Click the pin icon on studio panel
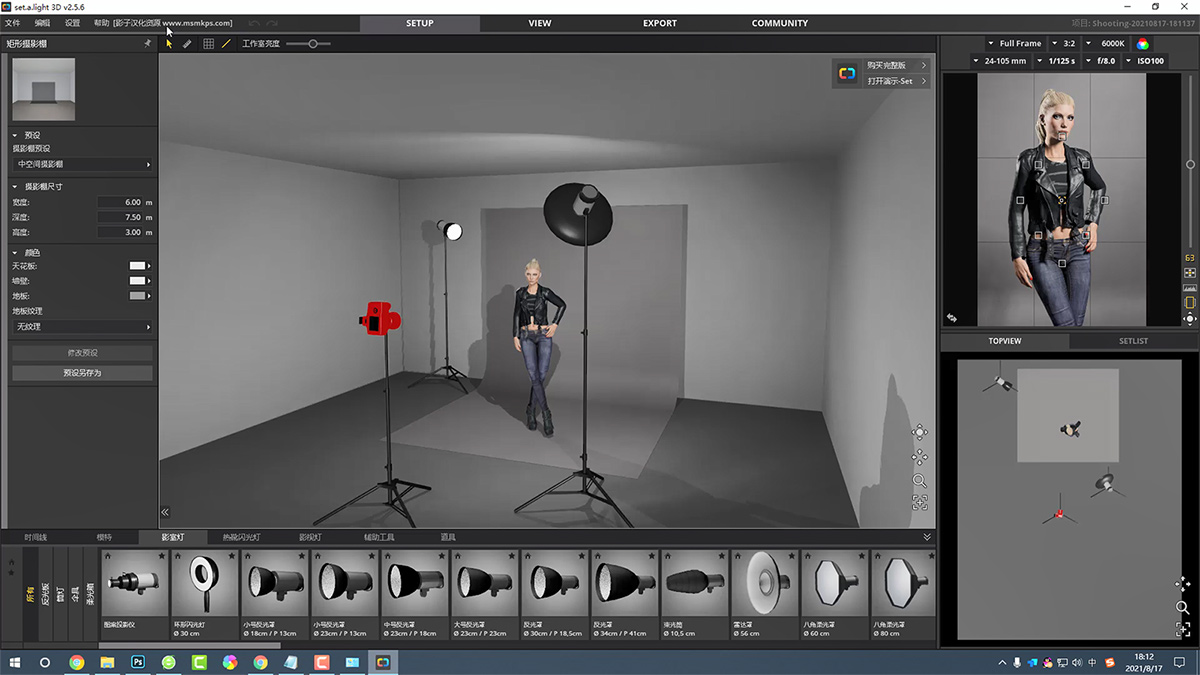This screenshot has width=1200, height=675. point(148,44)
